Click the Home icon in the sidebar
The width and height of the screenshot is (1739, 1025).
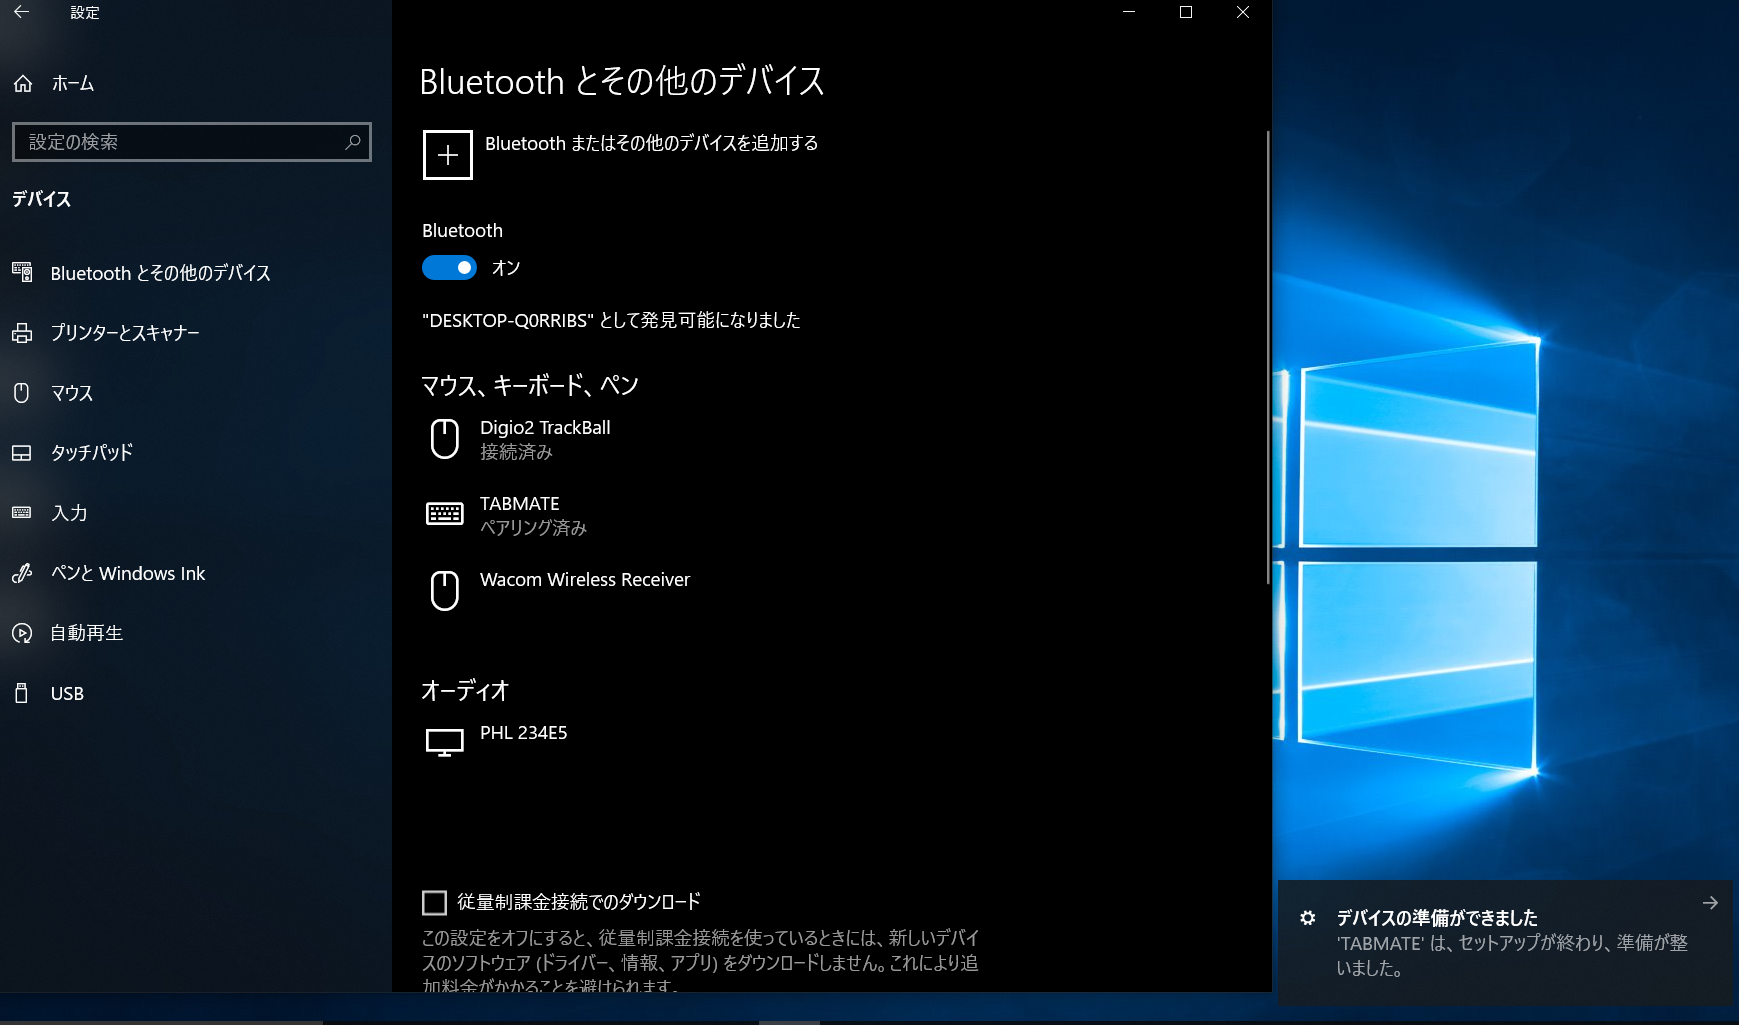click(23, 84)
